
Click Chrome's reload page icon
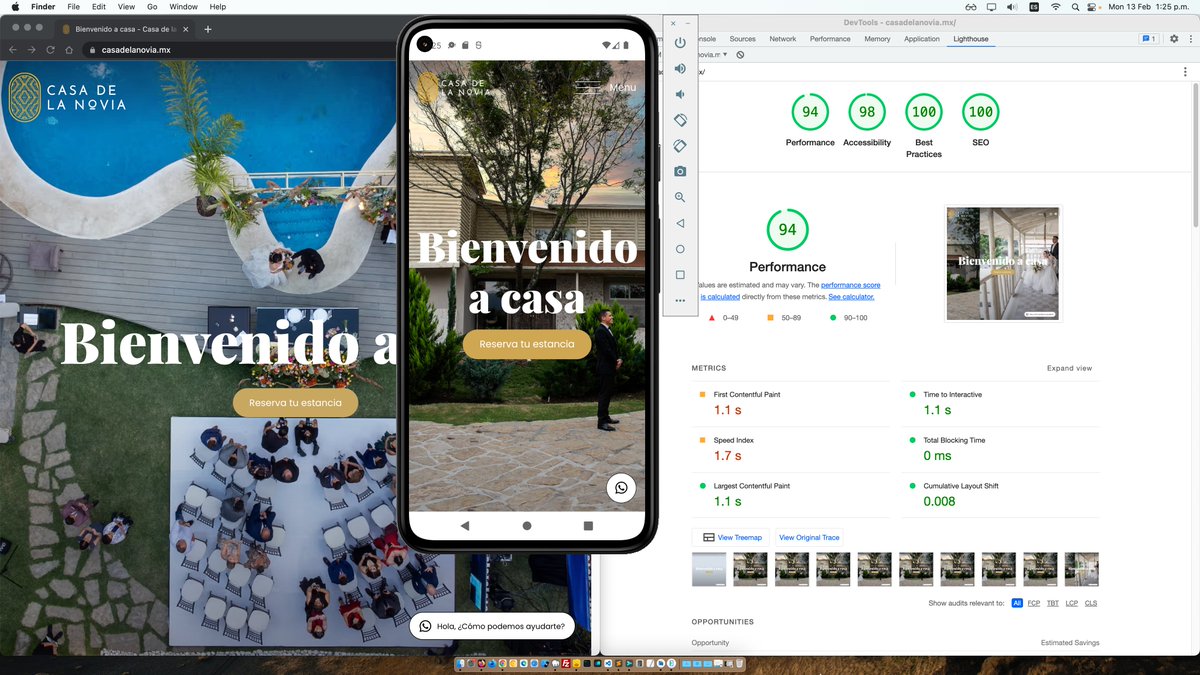pyautogui.click(x=50, y=50)
